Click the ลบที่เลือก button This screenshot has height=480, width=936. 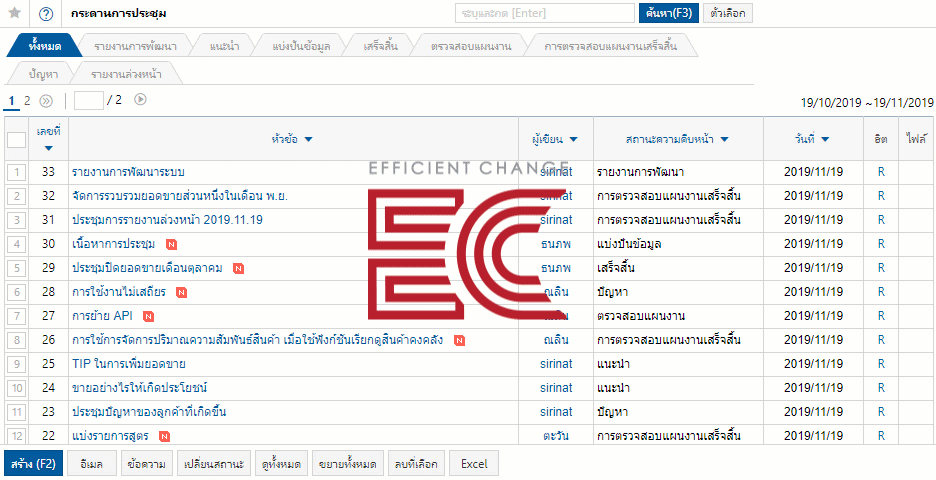point(415,464)
